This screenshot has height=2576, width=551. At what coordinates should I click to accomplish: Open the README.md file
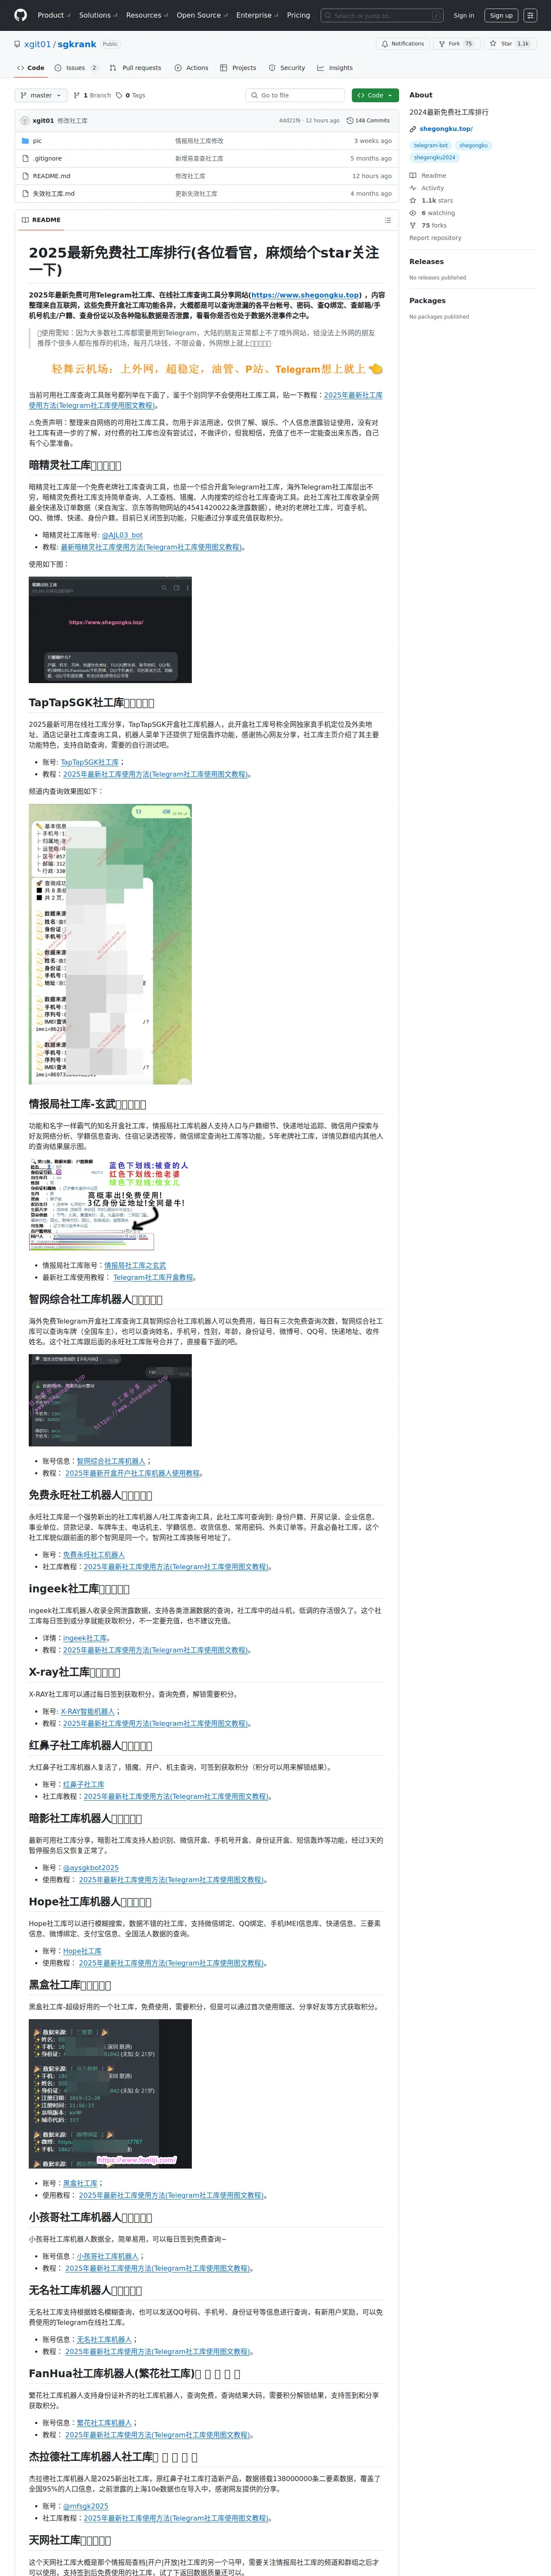[x=51, y=176]
